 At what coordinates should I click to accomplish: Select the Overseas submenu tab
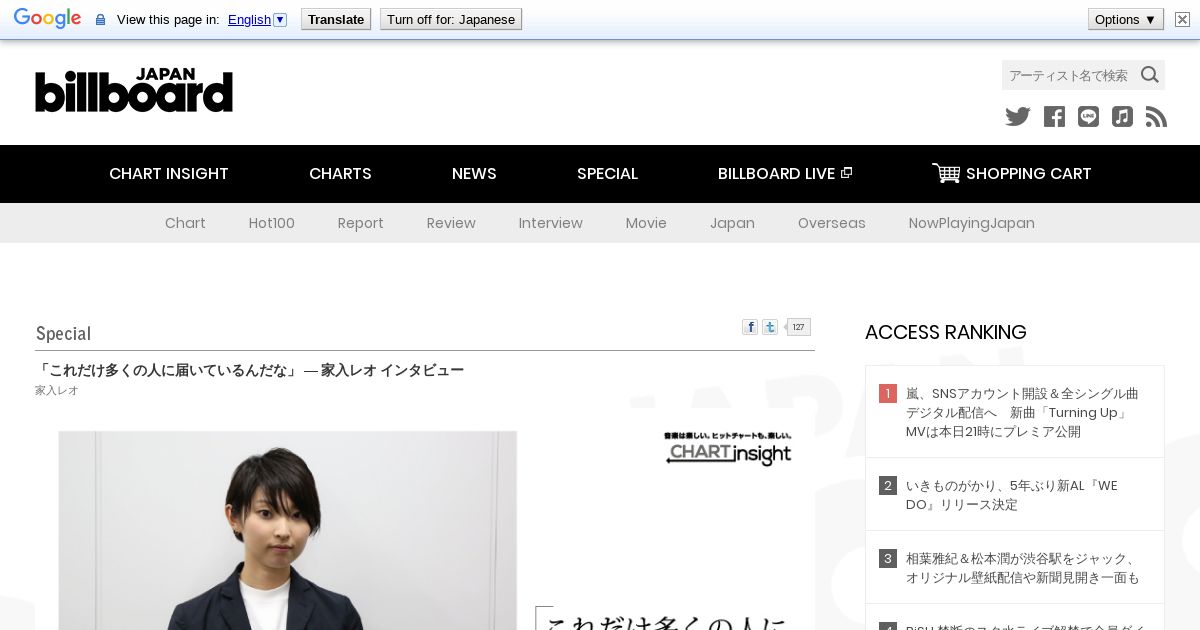click(x=831, y=223)
